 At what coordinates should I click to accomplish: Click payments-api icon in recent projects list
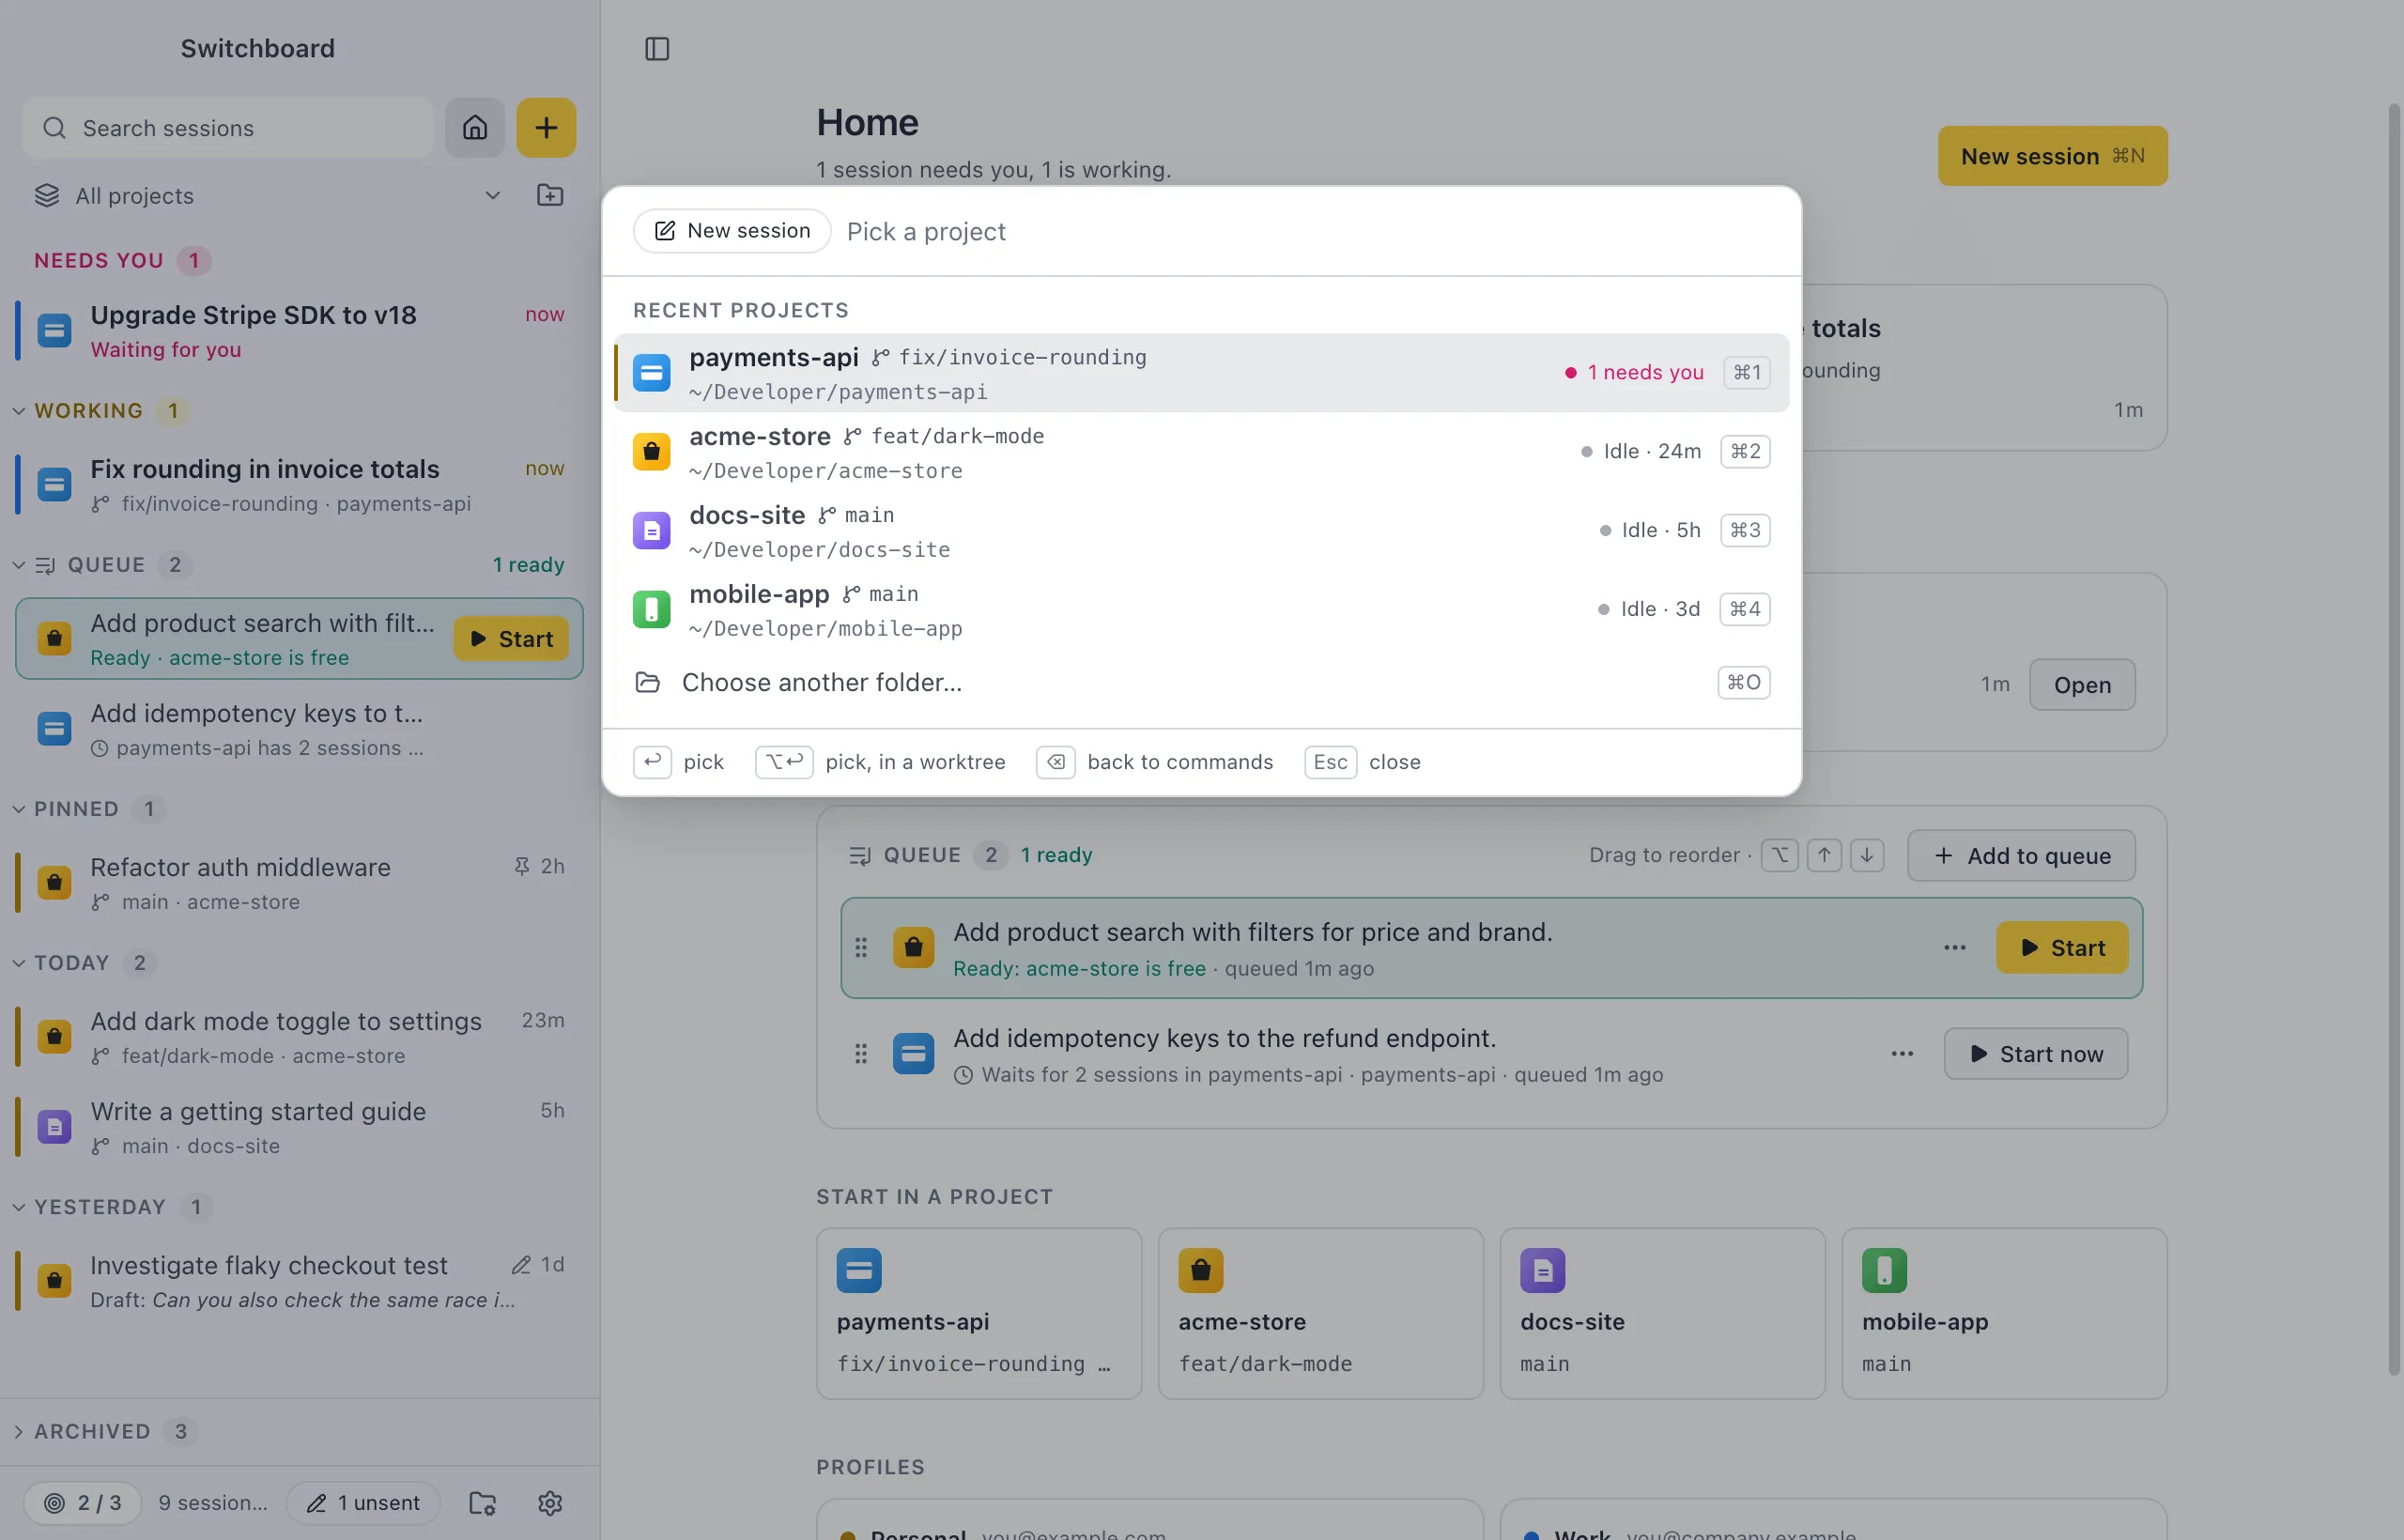coord(652,373)
